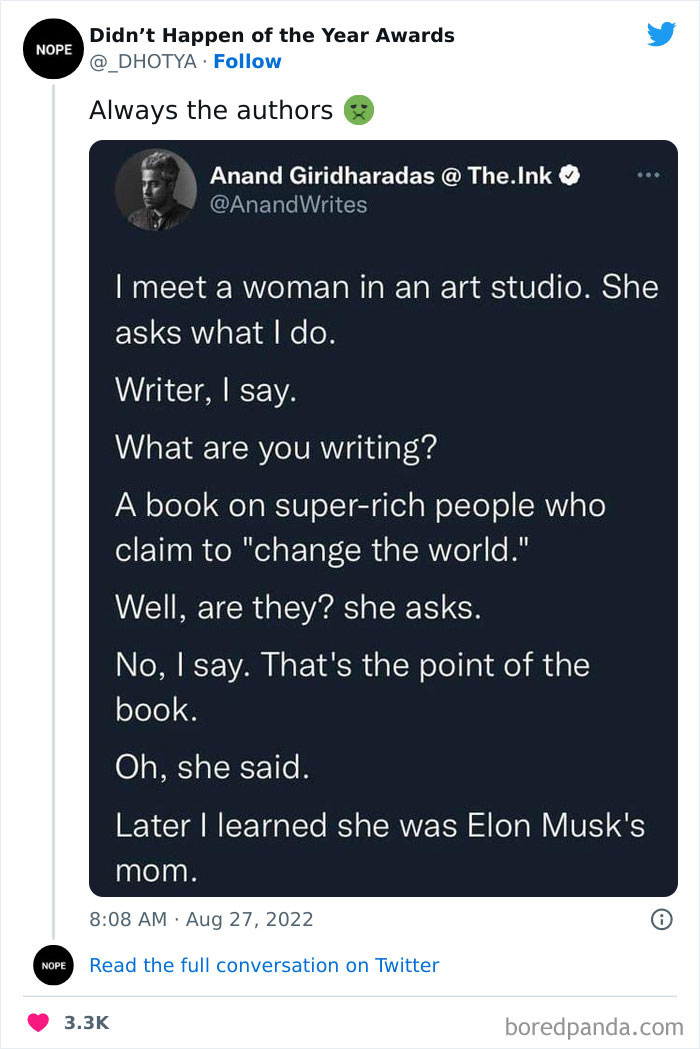Open the @AnandWrites handle
This screenshot has height=1049, width=700.
click(288, 204)
